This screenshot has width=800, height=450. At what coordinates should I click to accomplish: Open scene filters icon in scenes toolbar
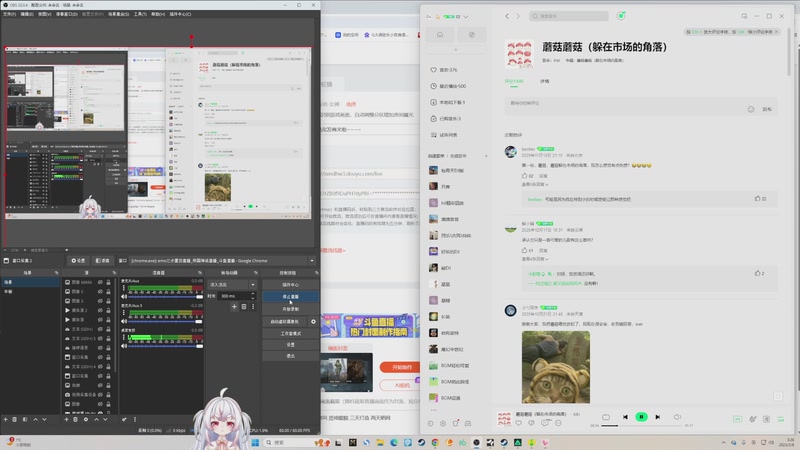(24, 419)
